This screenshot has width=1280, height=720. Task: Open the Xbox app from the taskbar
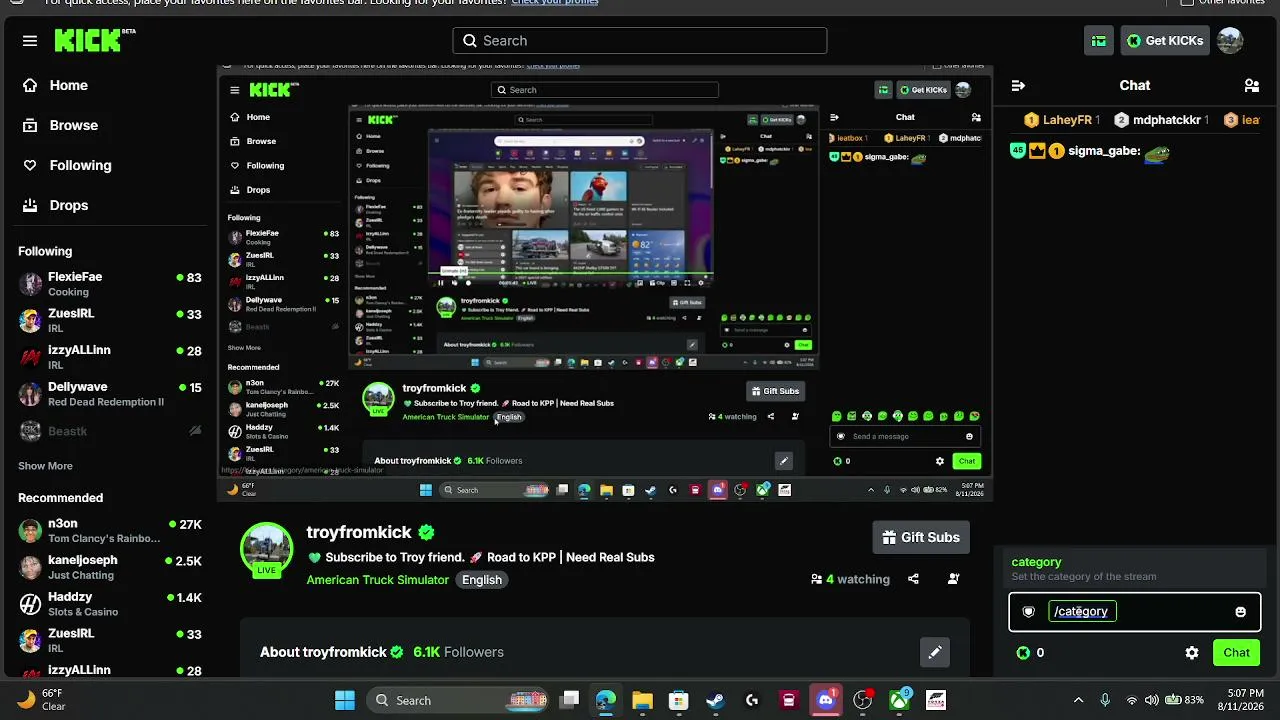(x=900, y=700)
